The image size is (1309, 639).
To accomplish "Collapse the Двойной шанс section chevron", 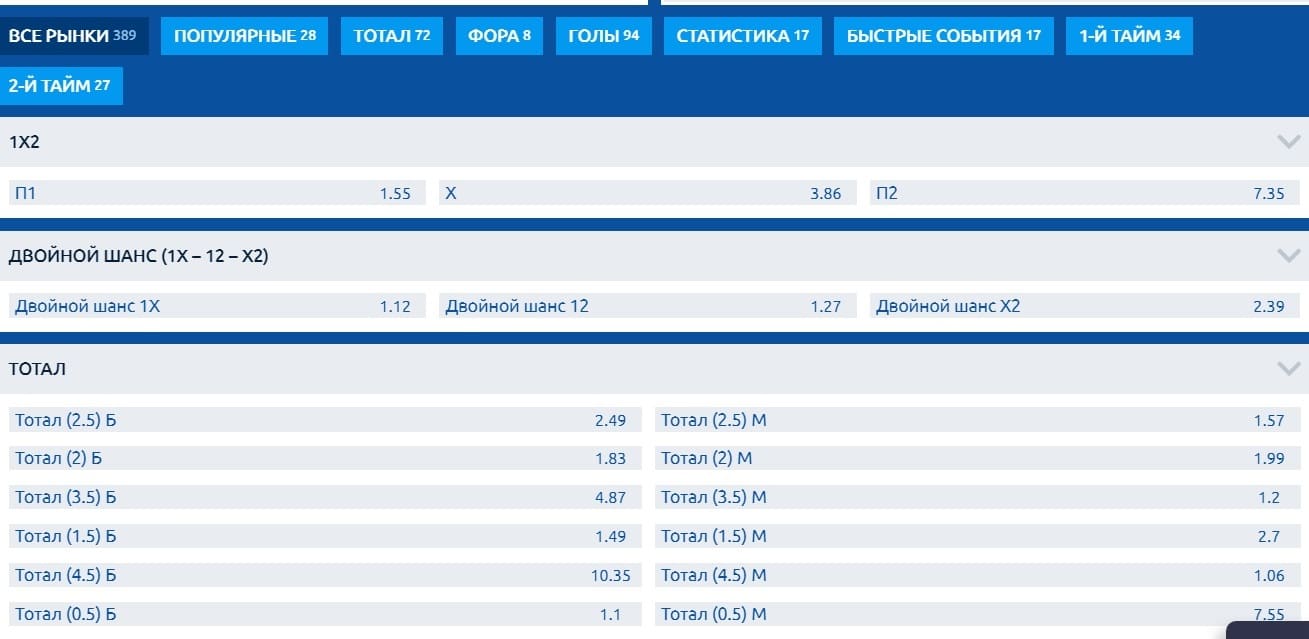I will [x=1288, y=256].
